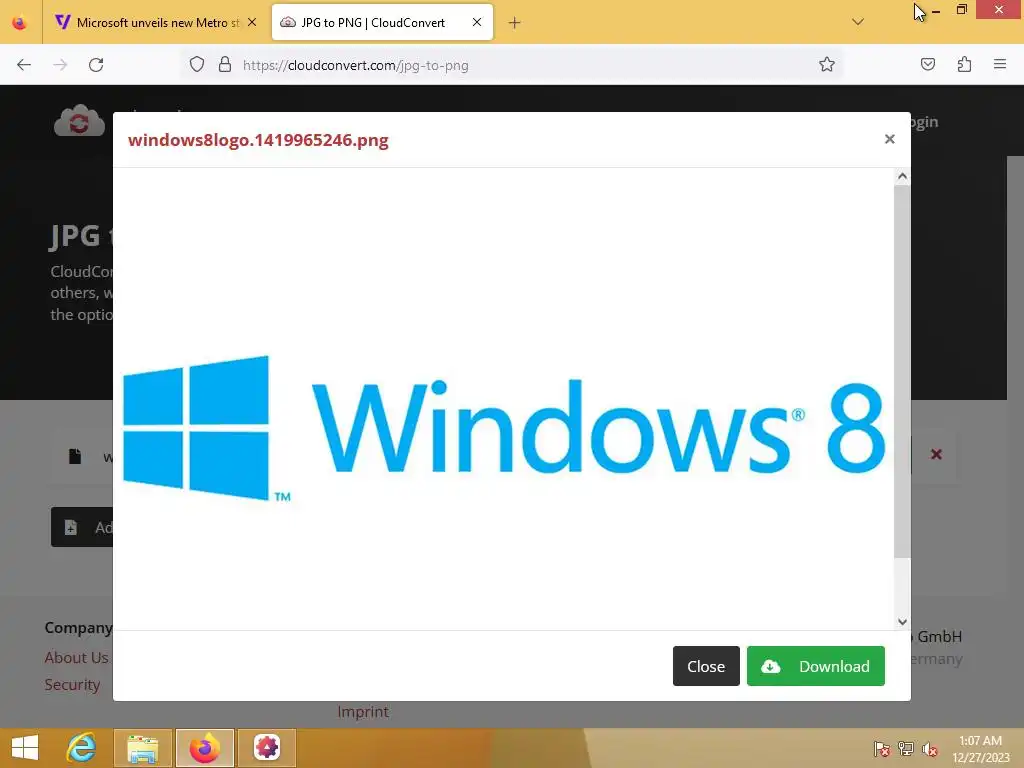
Task: Go back to the previous page
Action: point(24,65)
